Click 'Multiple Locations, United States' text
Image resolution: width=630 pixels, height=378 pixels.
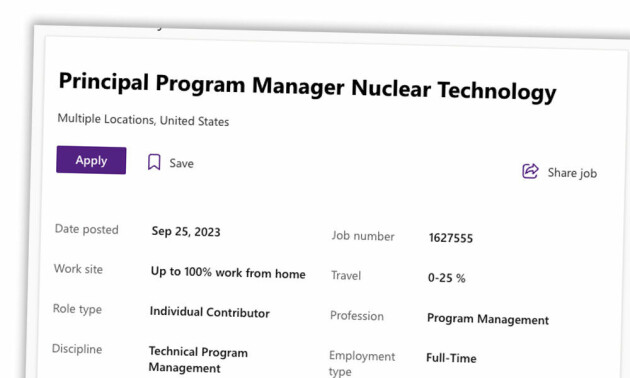[x=143, y=120]
